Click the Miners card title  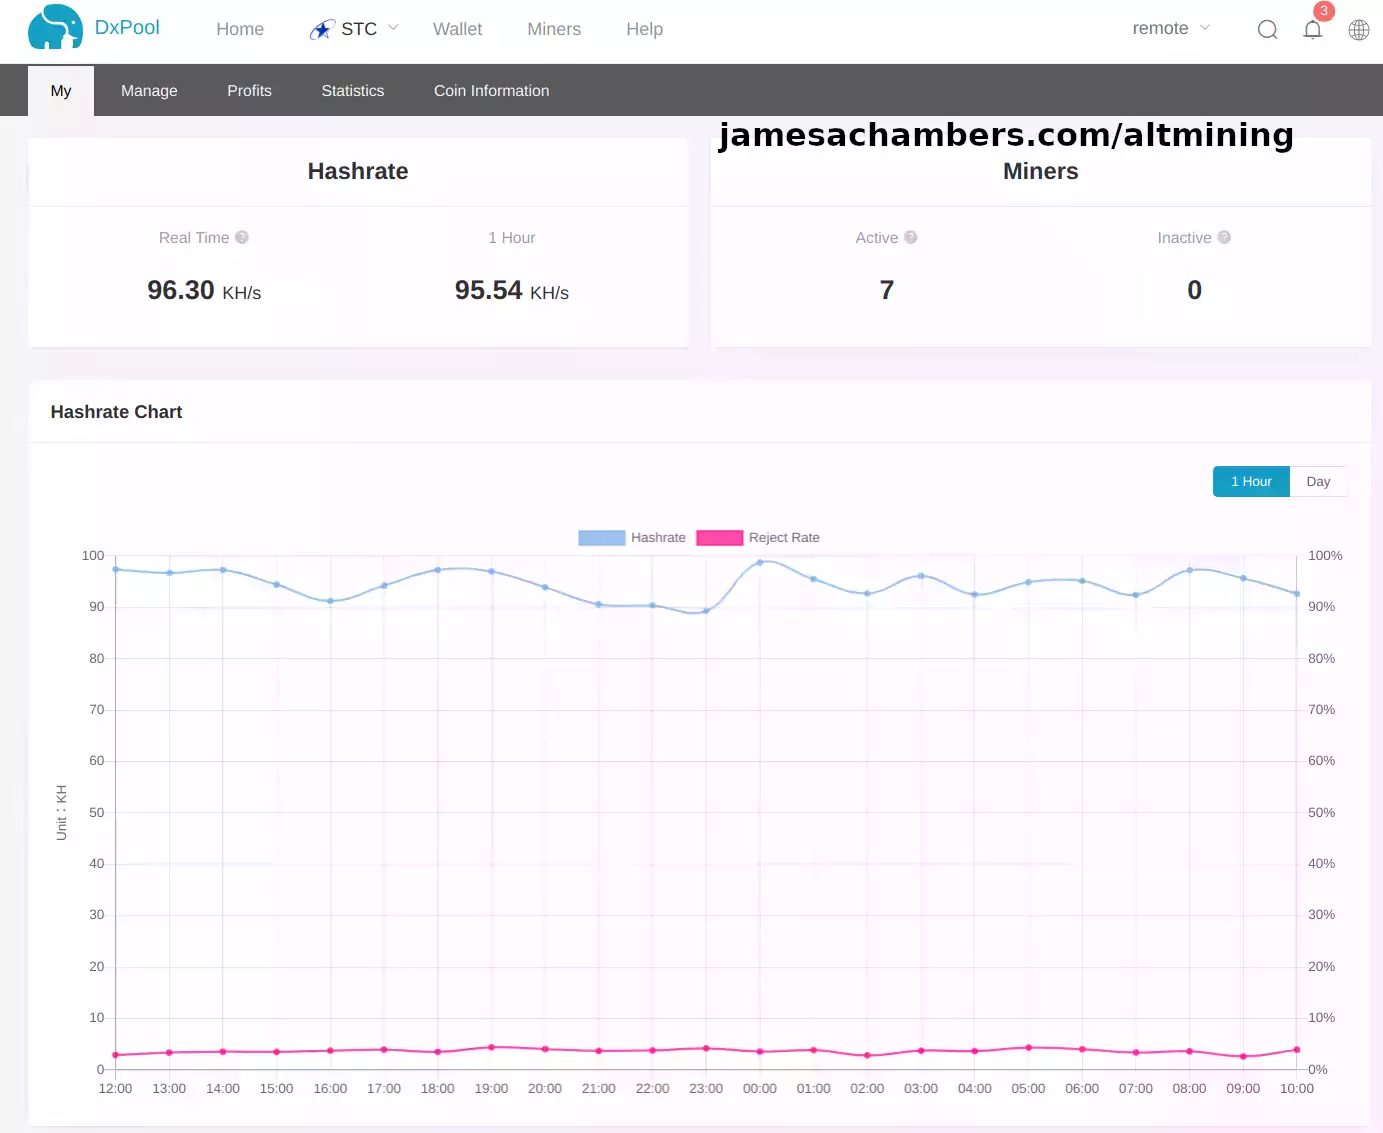coord(1041,171)
